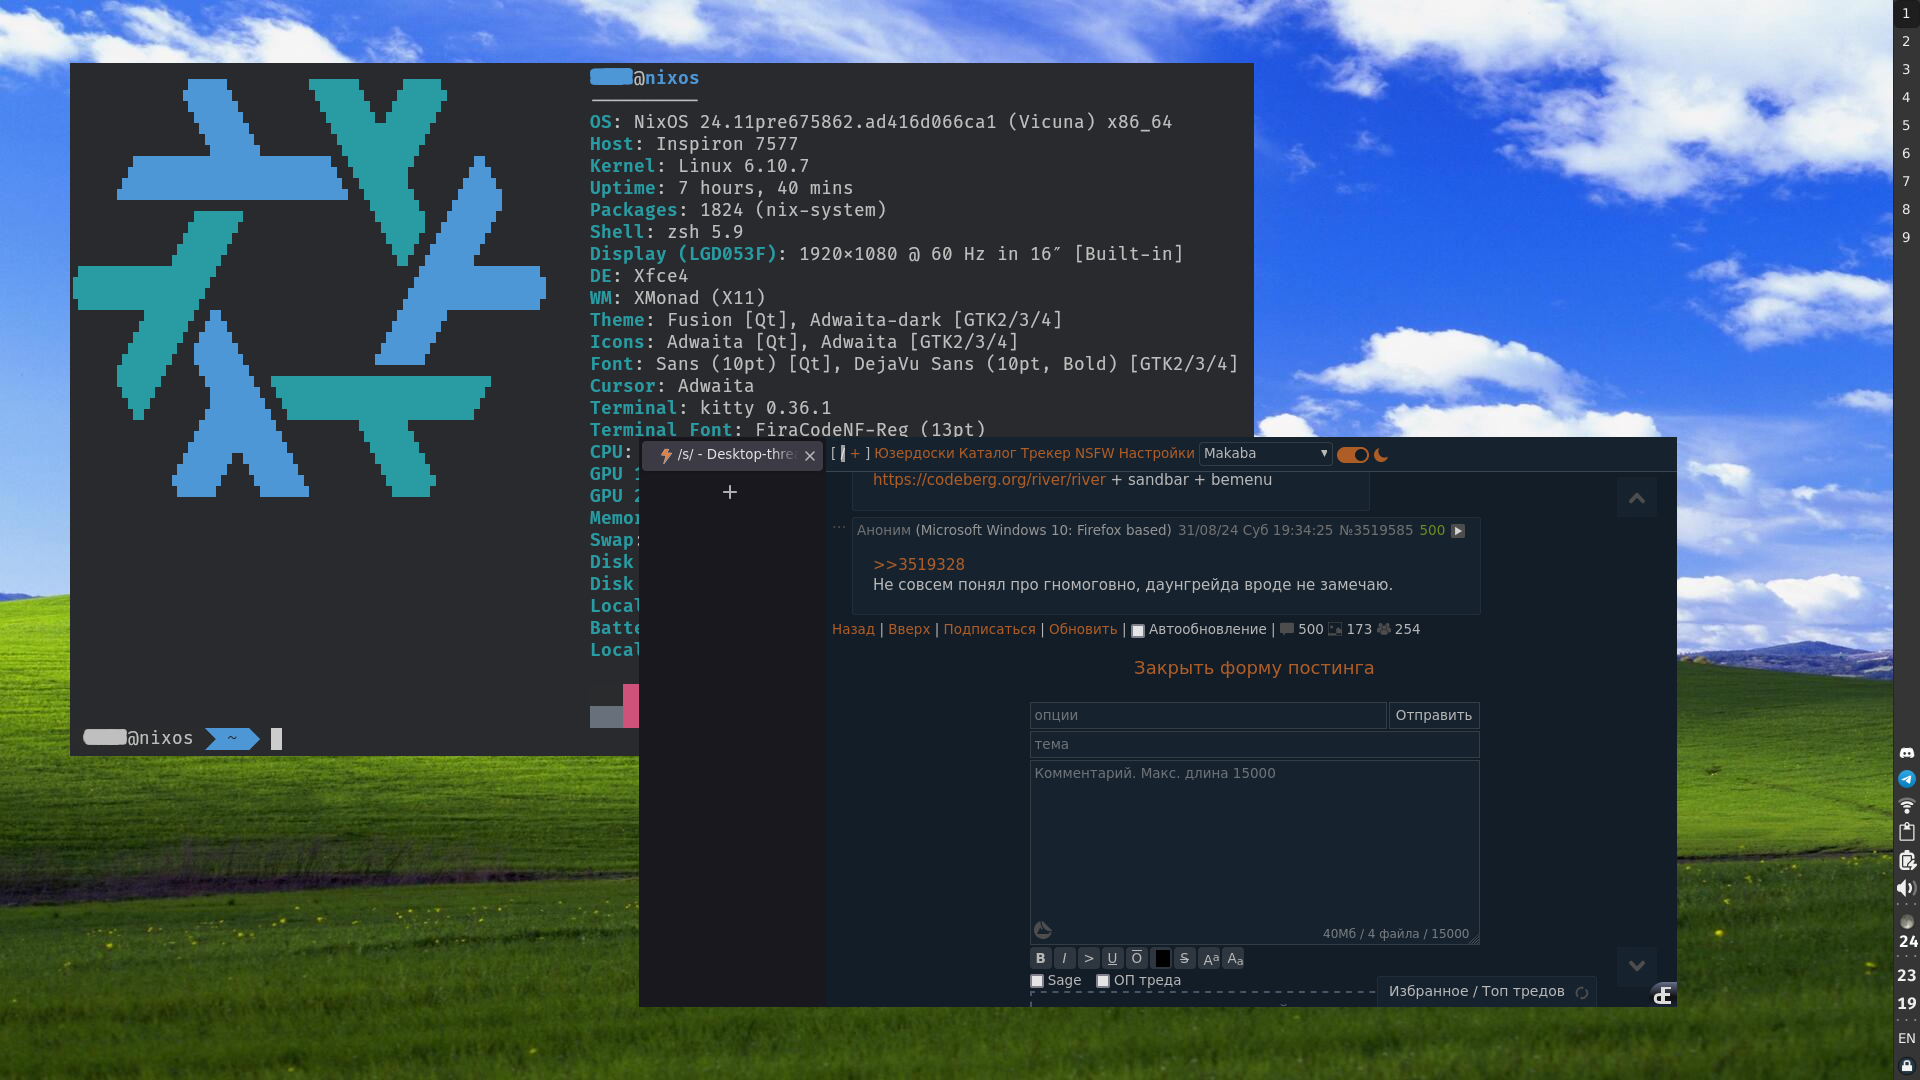Focus the тема subject field

[1254, 744]
